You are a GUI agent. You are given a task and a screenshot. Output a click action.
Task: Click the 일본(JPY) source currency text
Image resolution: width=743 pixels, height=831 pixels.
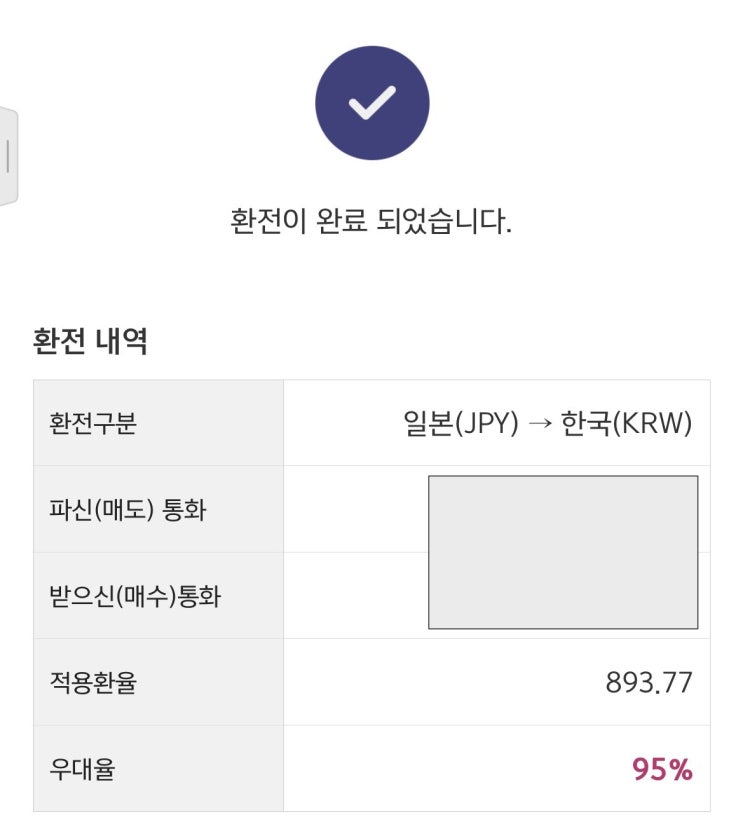pyautogui.click(x=460, y=424)
